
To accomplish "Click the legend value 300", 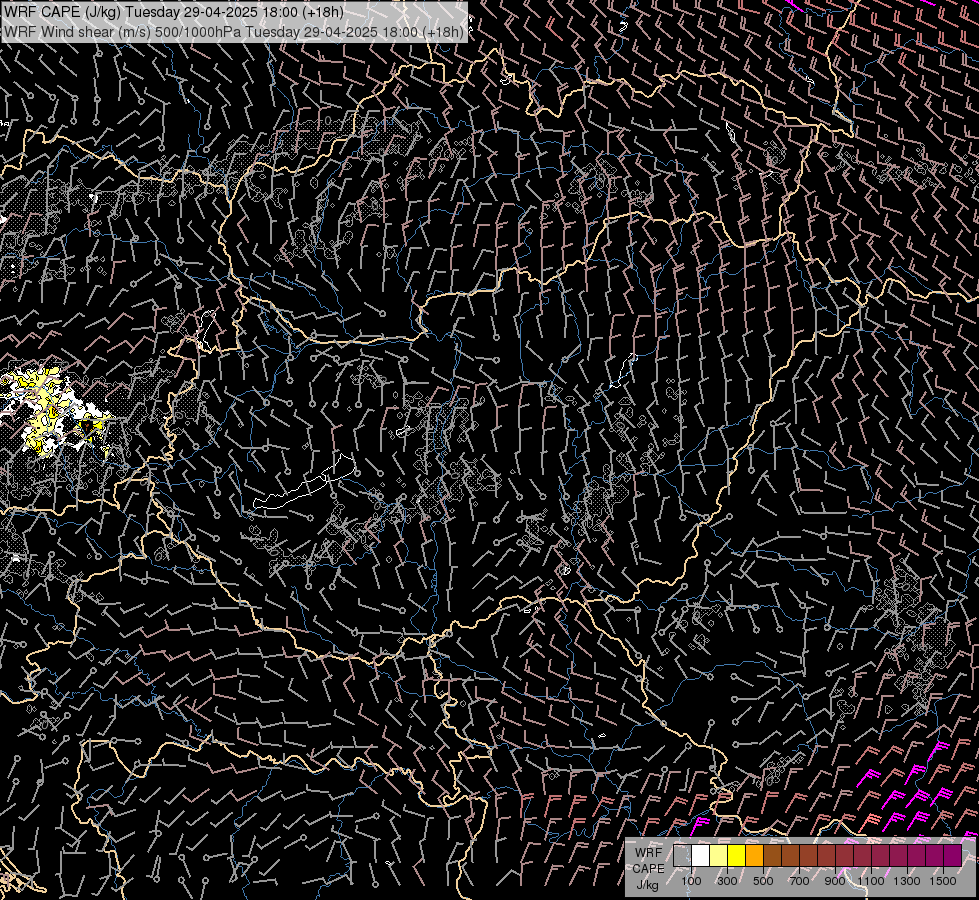I will pos(727,881).
